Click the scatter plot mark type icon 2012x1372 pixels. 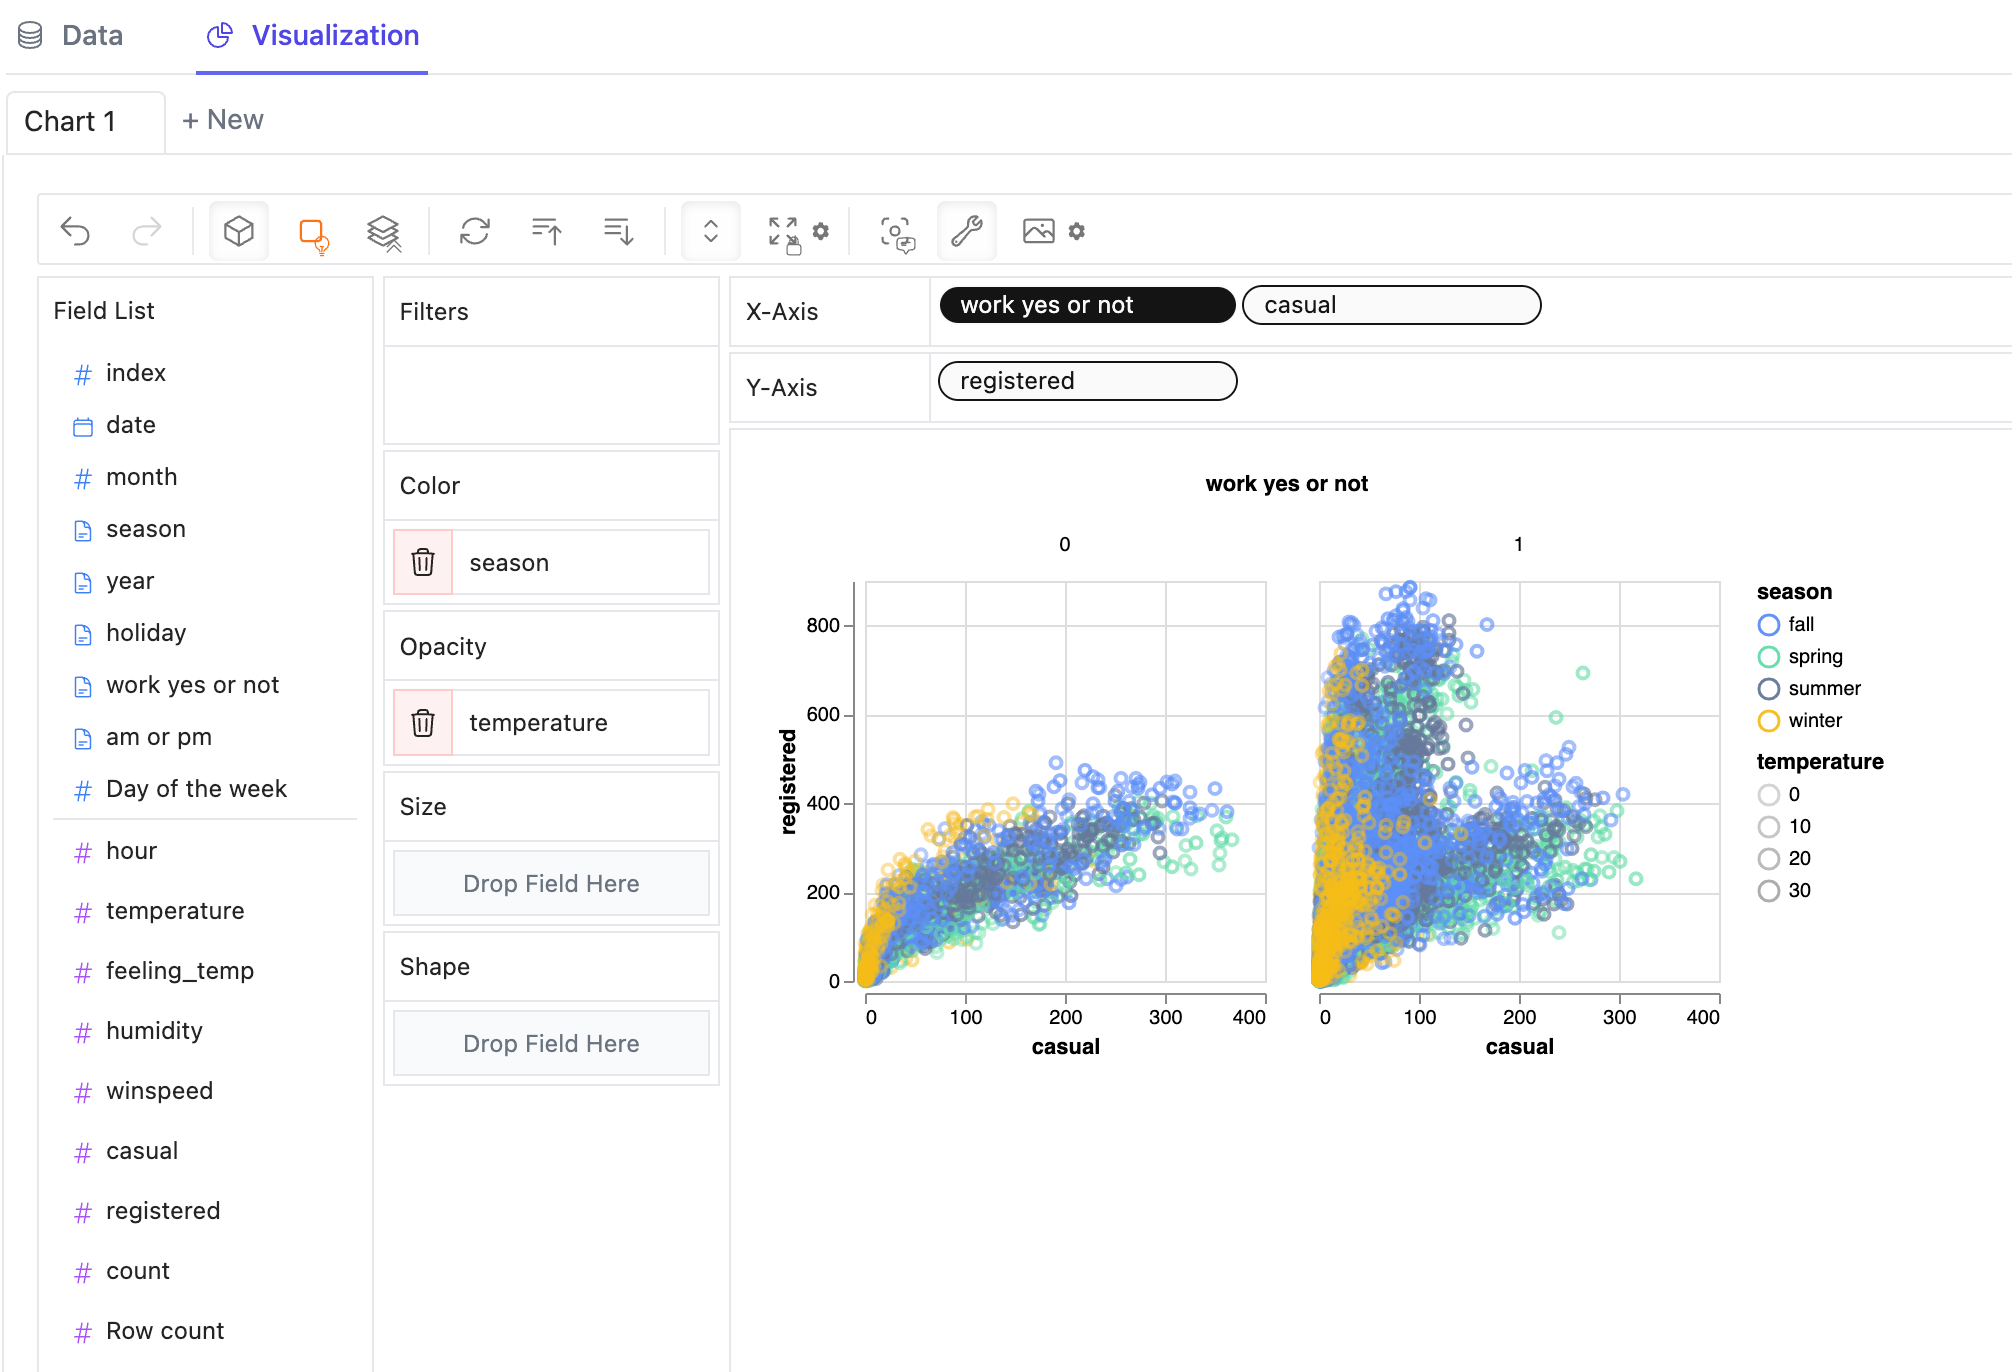(315, 232)
